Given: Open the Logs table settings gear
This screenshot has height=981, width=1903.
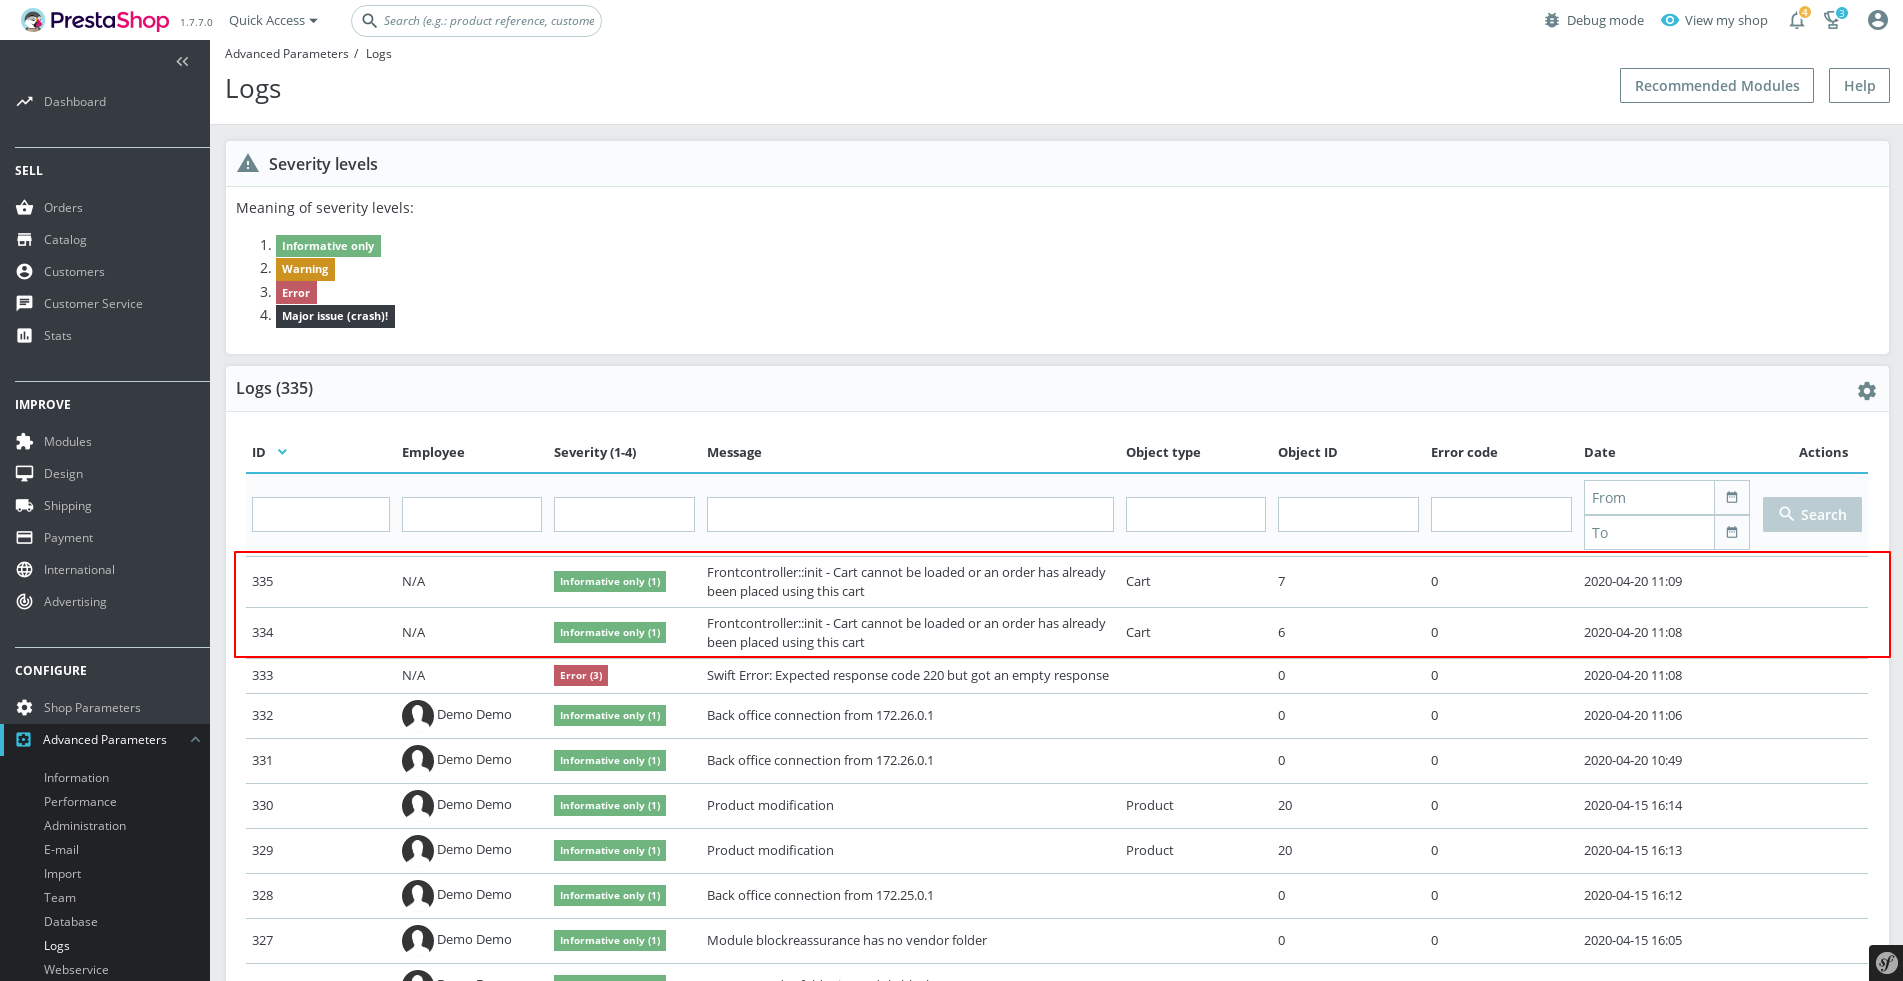Looking at the screenshot, I should [1867, 391].
